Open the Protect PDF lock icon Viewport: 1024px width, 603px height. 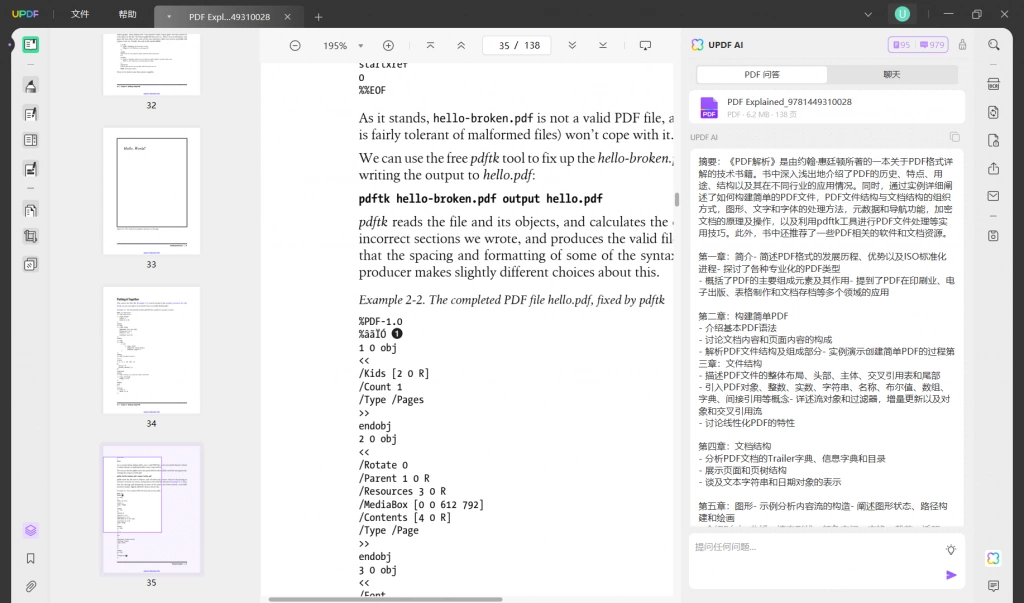(993, 140)
